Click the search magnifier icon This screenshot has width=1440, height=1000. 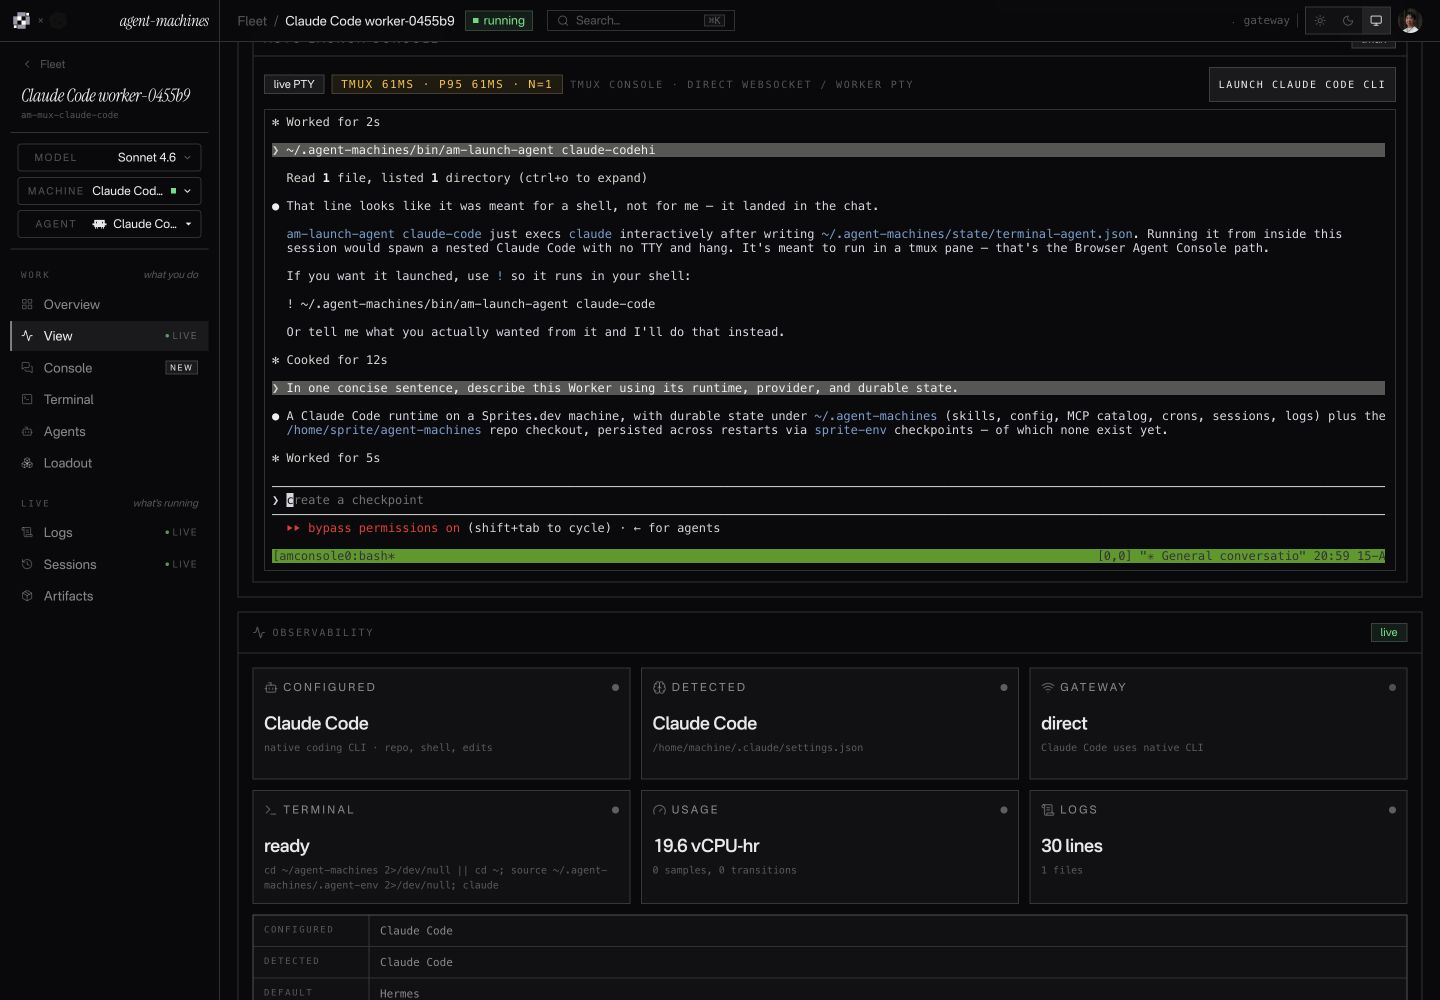click(564, 20)
